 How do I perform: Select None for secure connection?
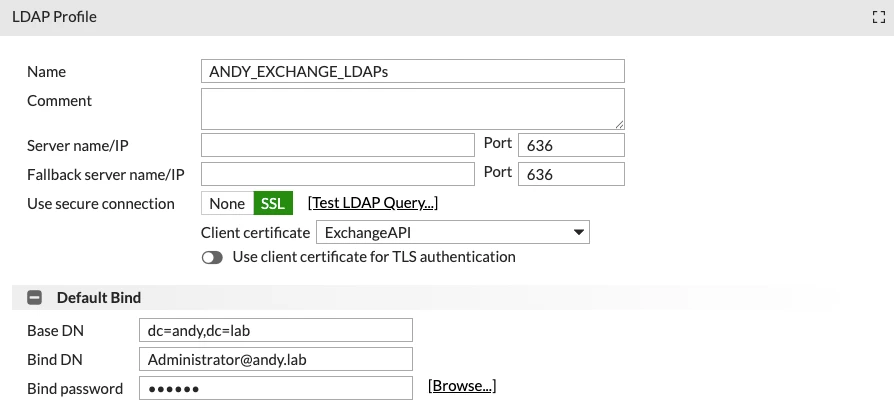point(227,203)
